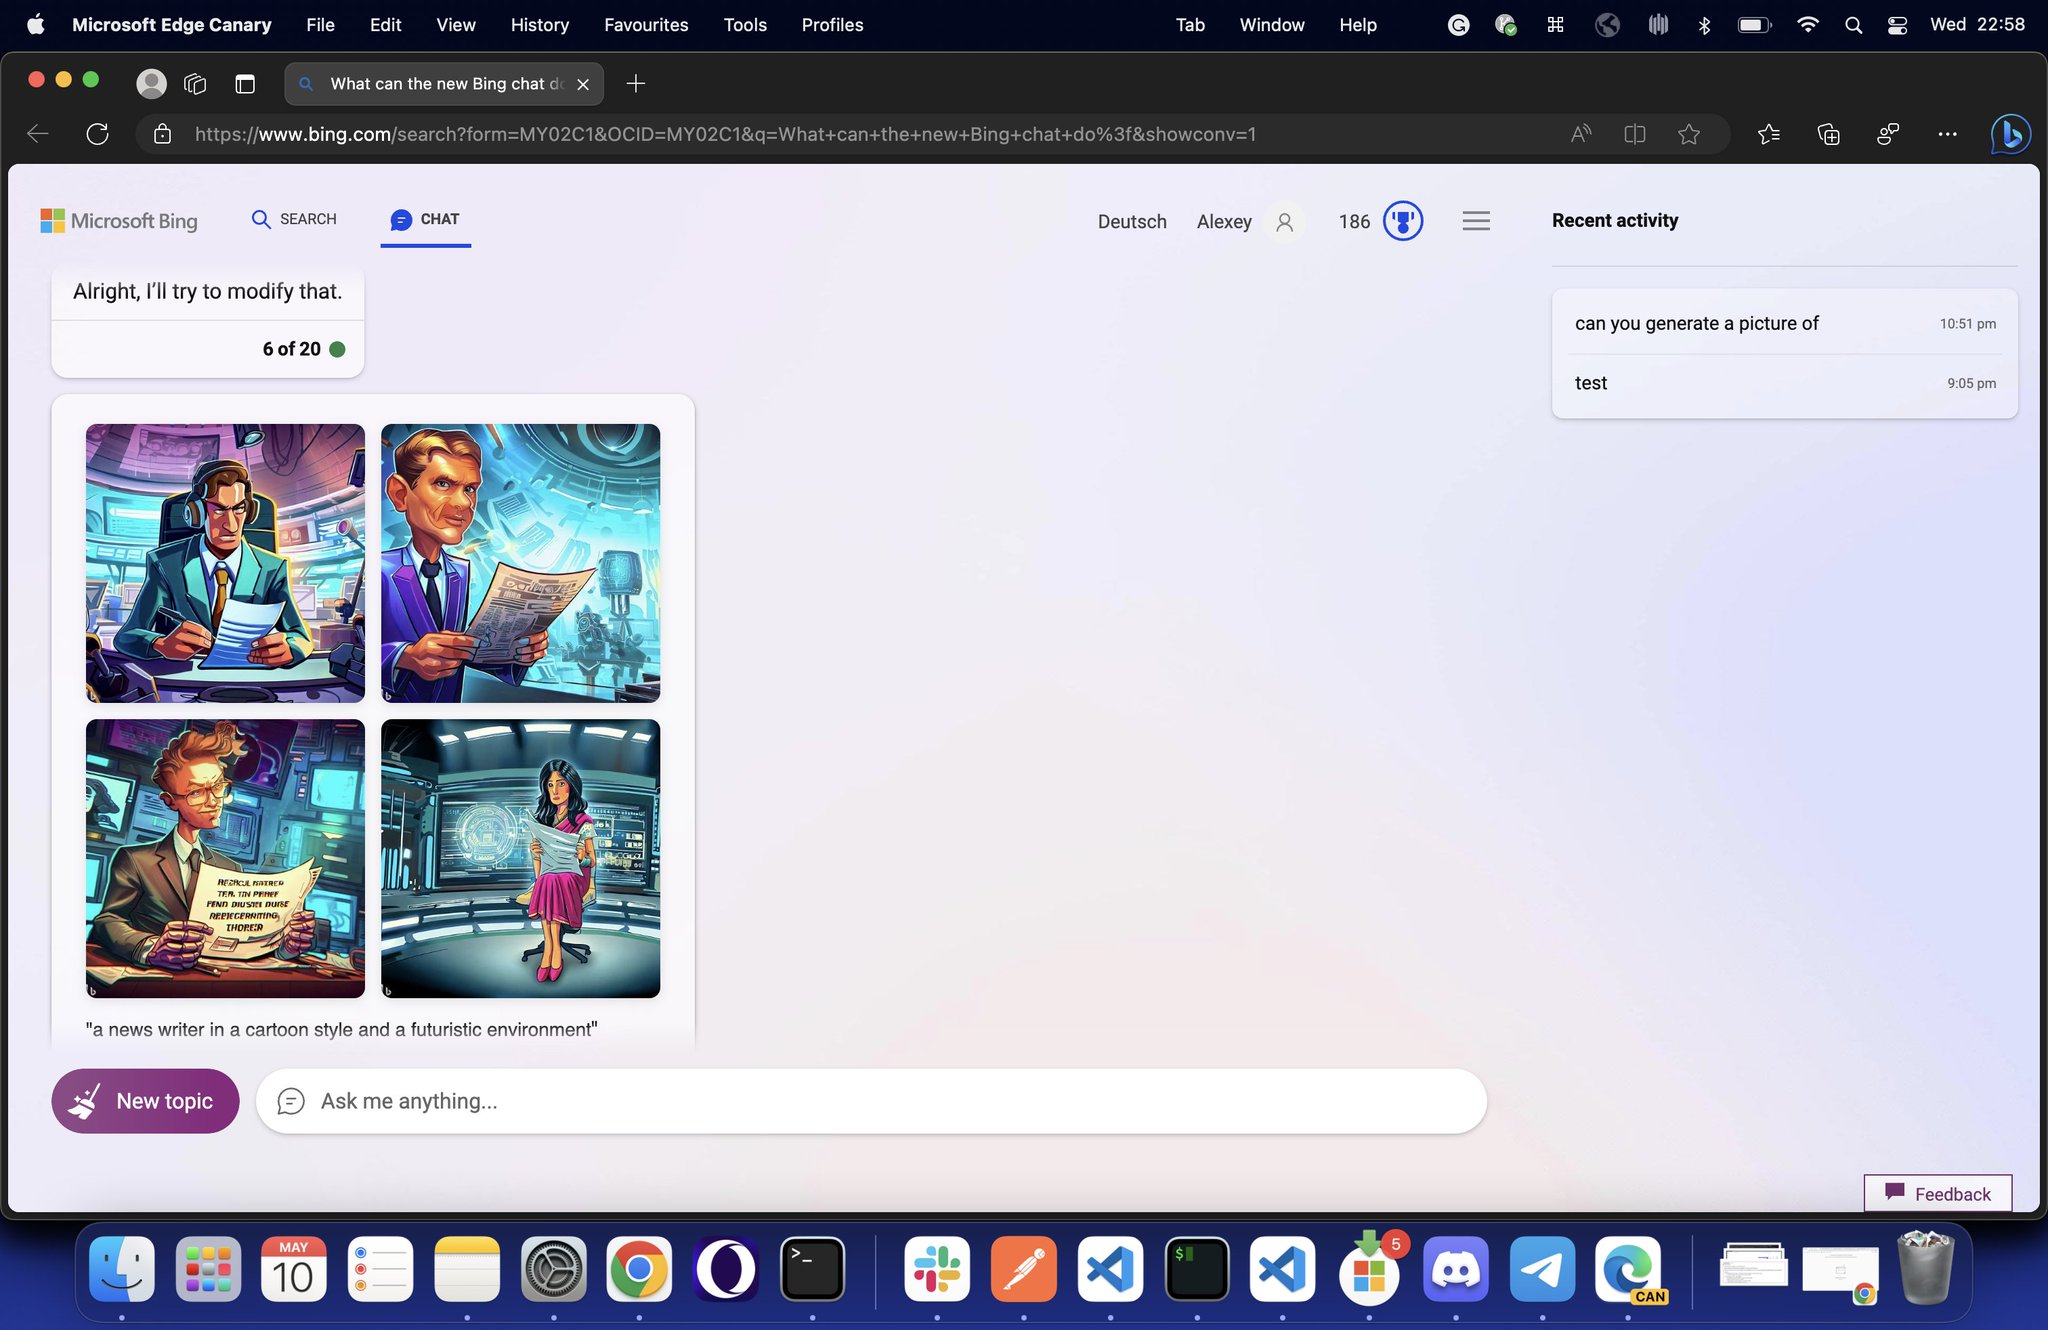Open the browser profile sharing icon

point(1888,134)
